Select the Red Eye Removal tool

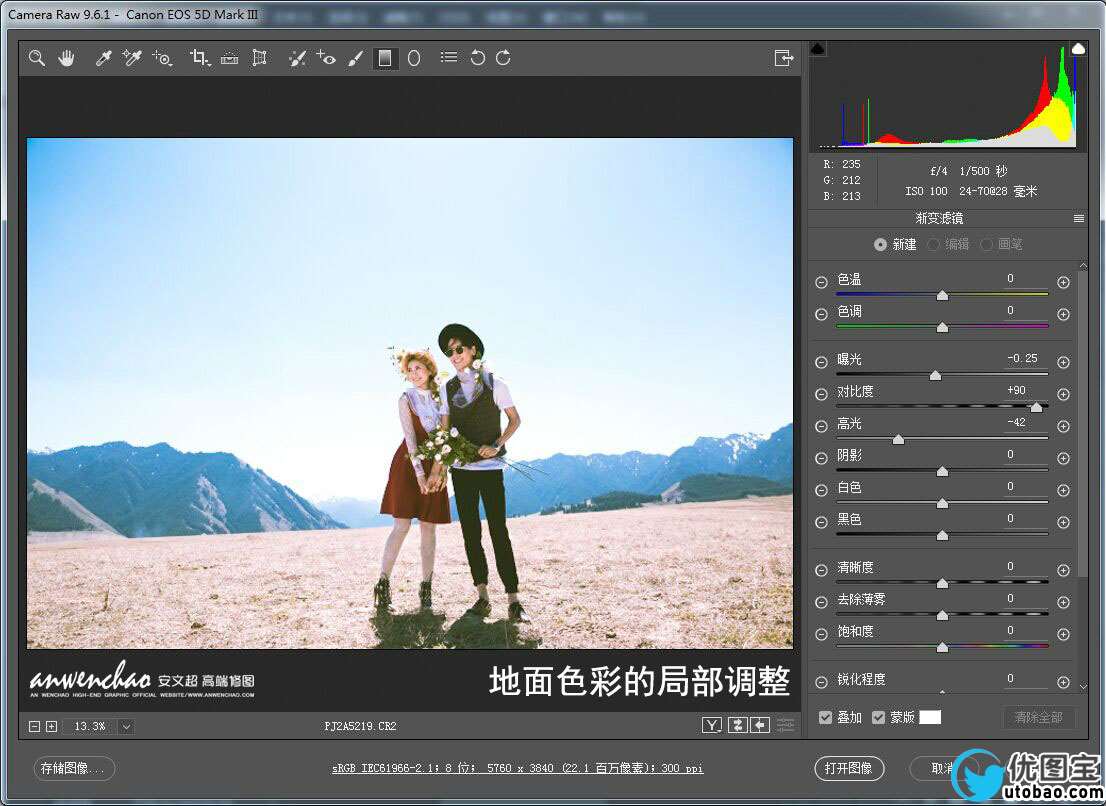(326, 59)
